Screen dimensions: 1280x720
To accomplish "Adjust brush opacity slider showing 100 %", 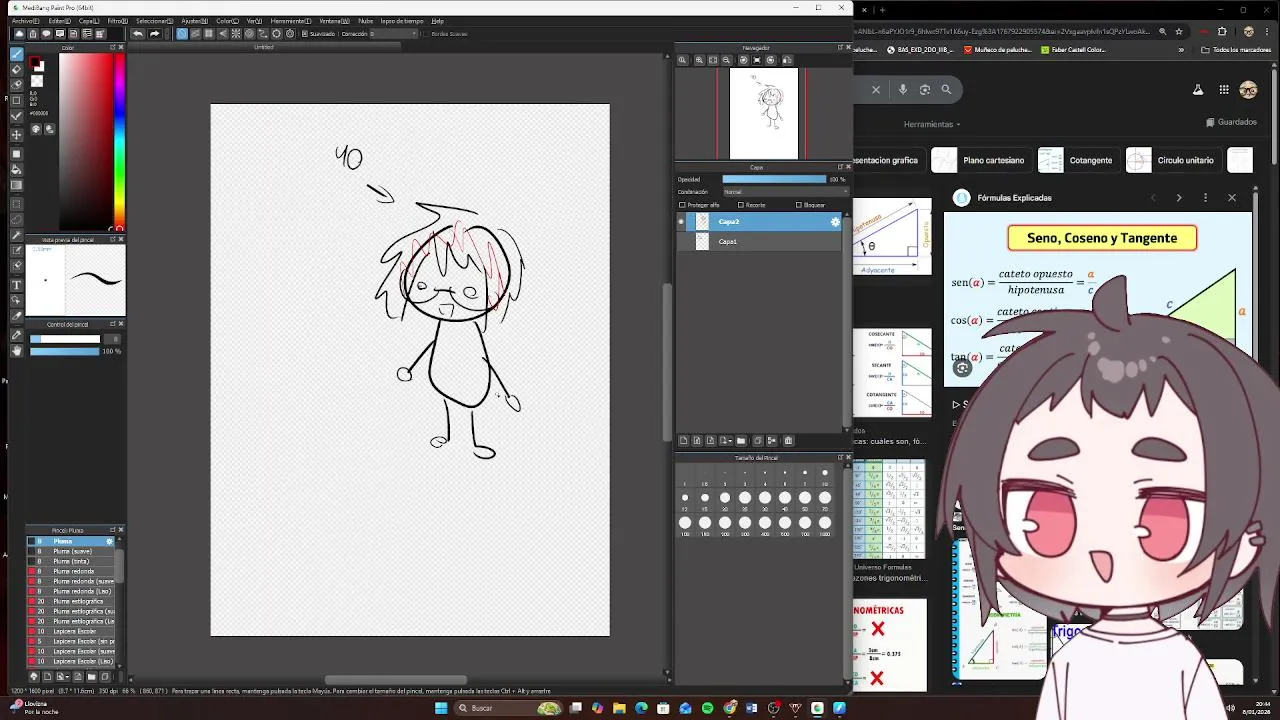I will coord(65,351).
